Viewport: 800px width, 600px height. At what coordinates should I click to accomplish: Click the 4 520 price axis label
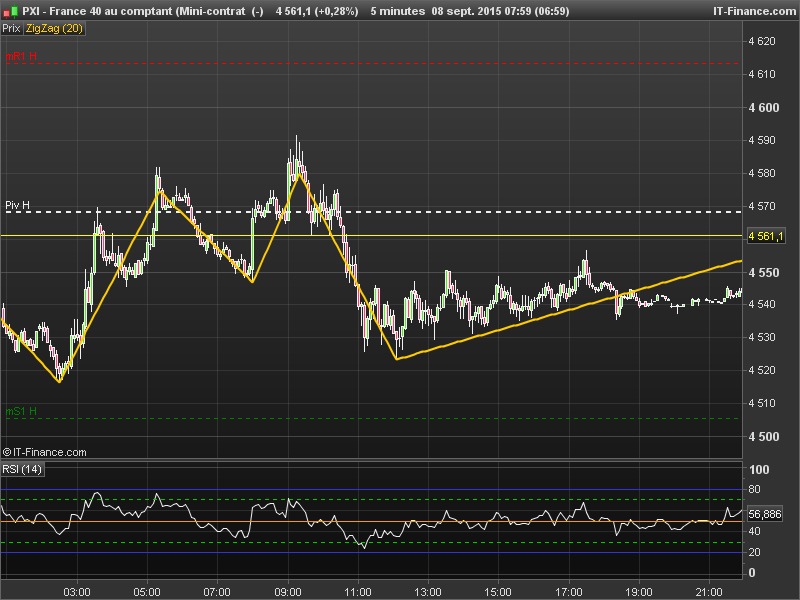coord(762,370)
